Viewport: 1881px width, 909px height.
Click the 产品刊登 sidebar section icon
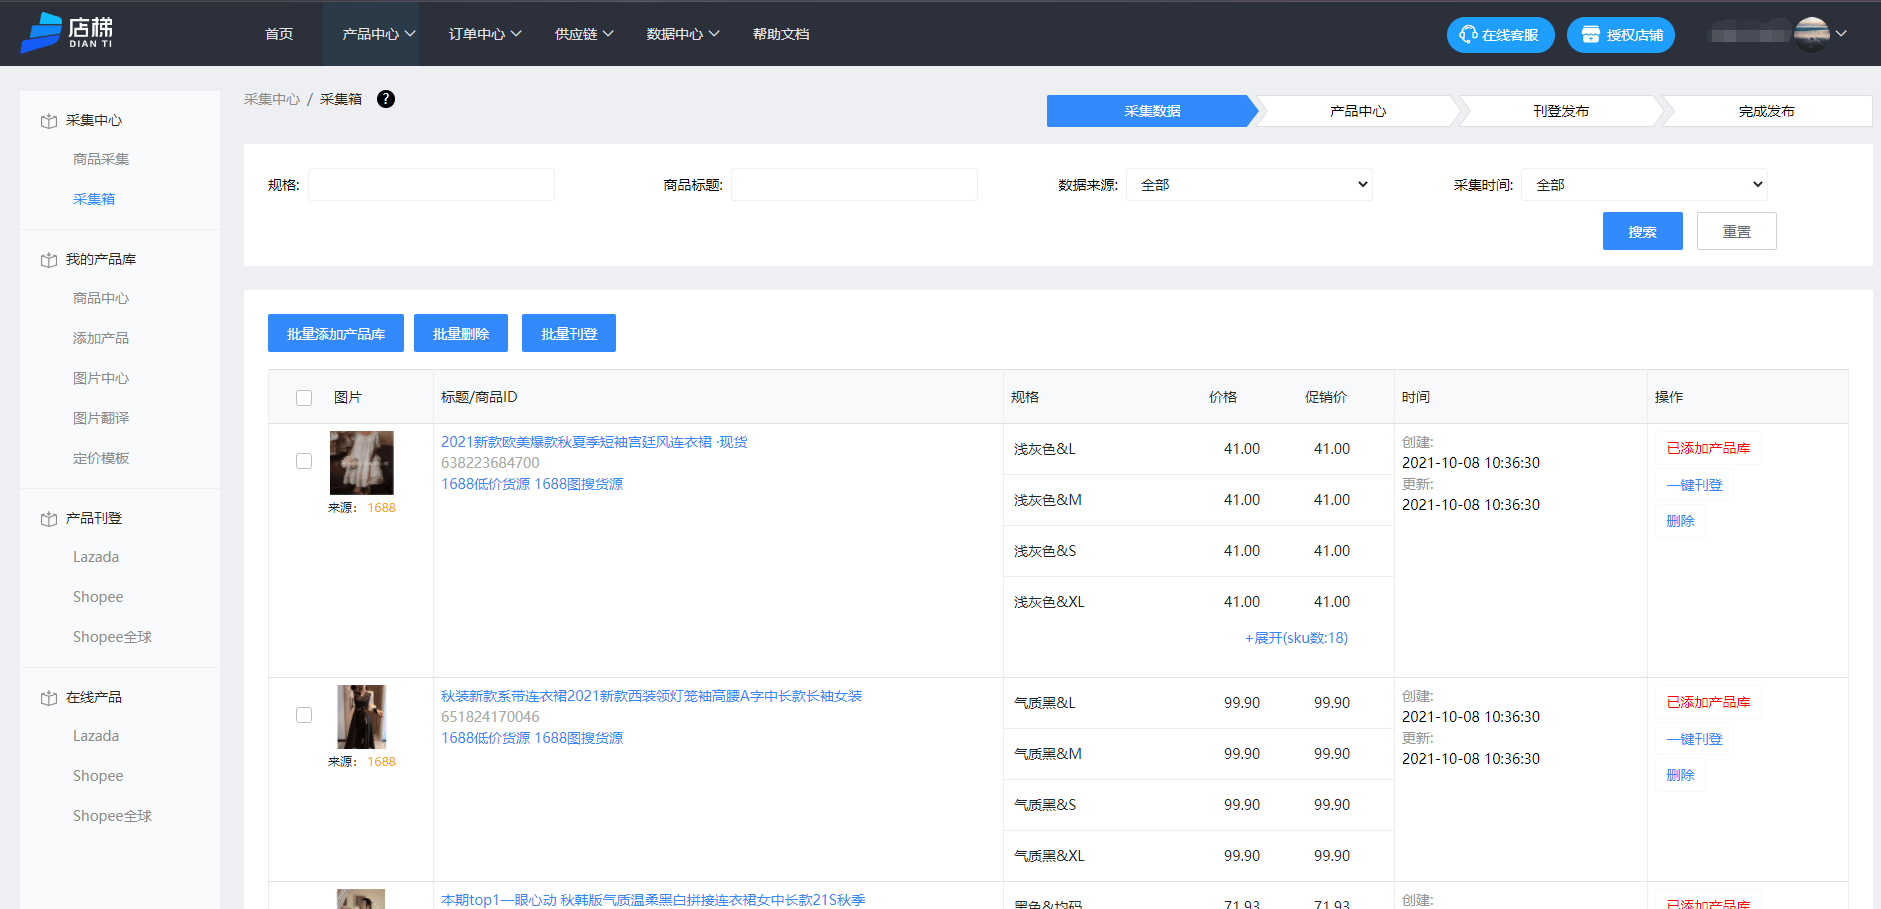pyautogui.click(x=48, y=517)
